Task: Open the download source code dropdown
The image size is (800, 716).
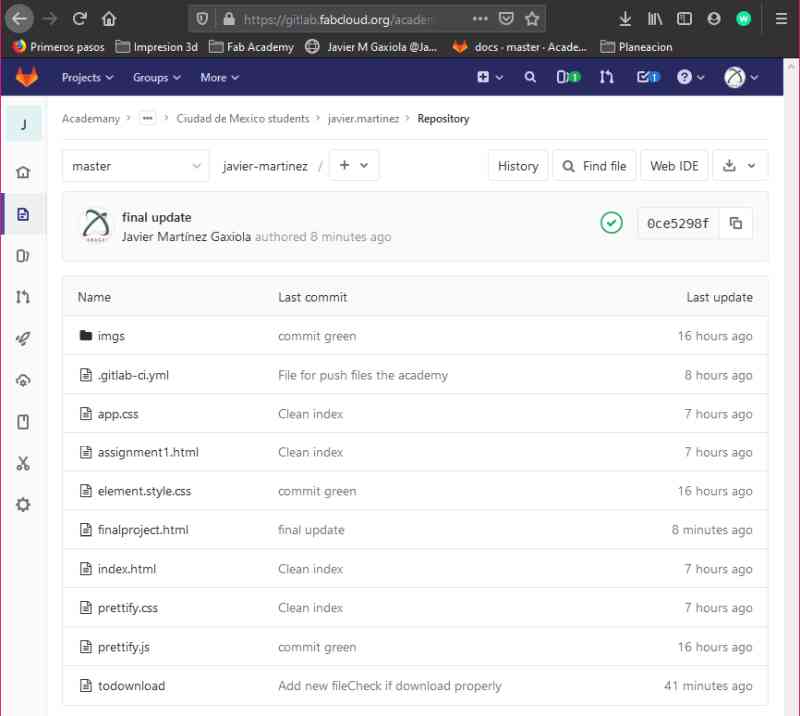Action: [740, 165]
